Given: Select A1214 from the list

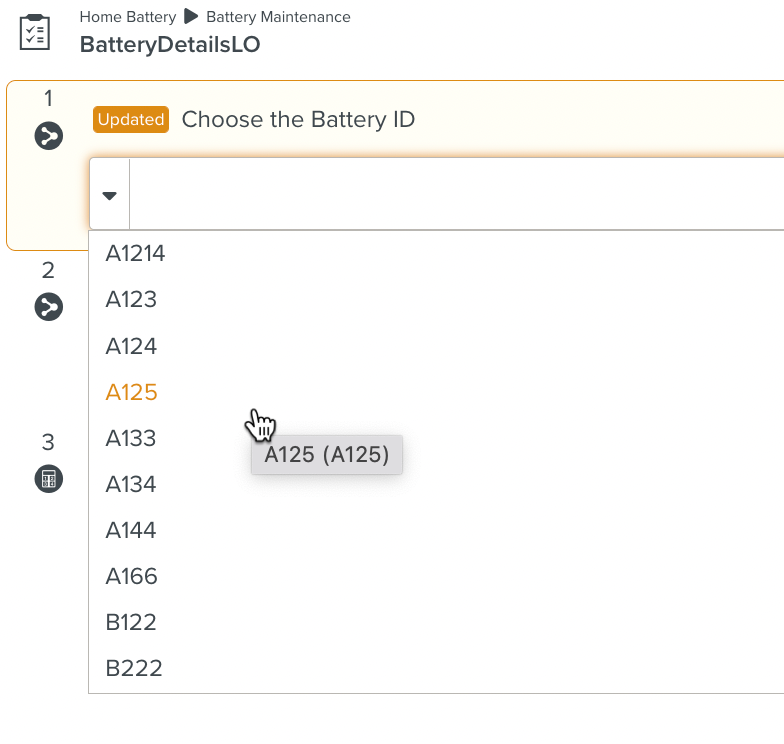Looking at the screenshot, I should tap(135, 254).
